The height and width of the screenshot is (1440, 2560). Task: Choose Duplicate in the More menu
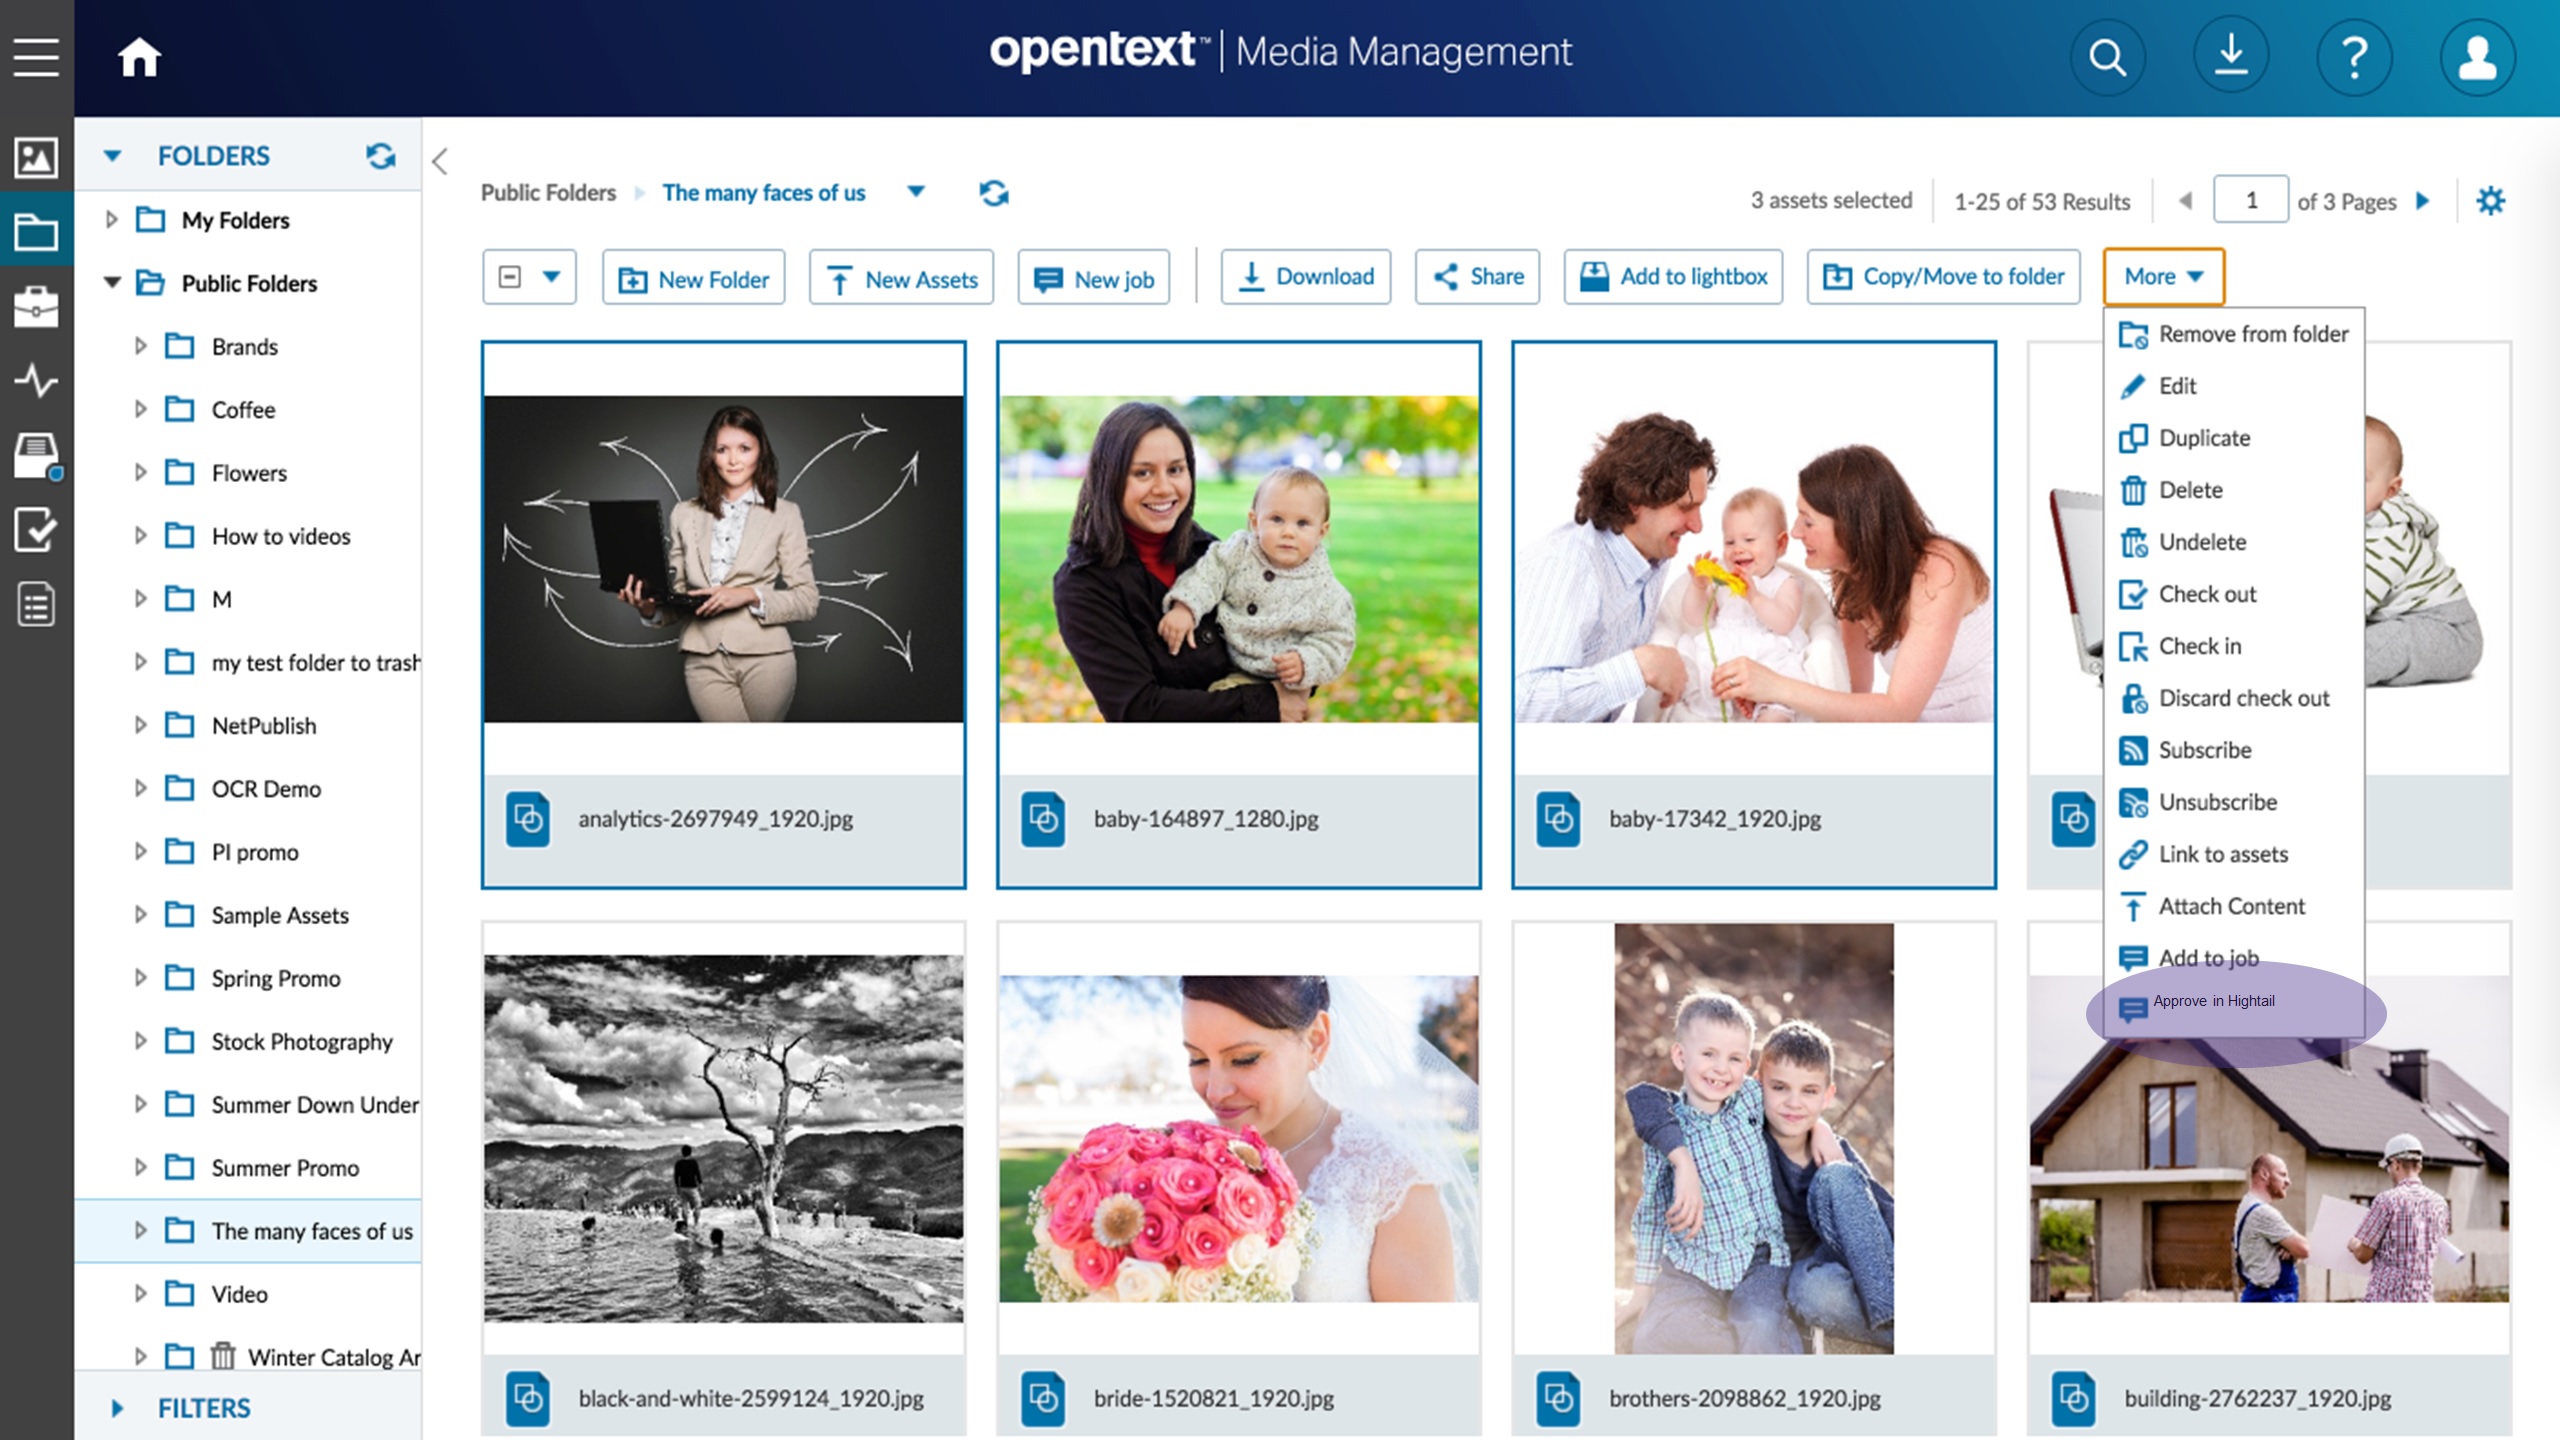click(2234, 438)
